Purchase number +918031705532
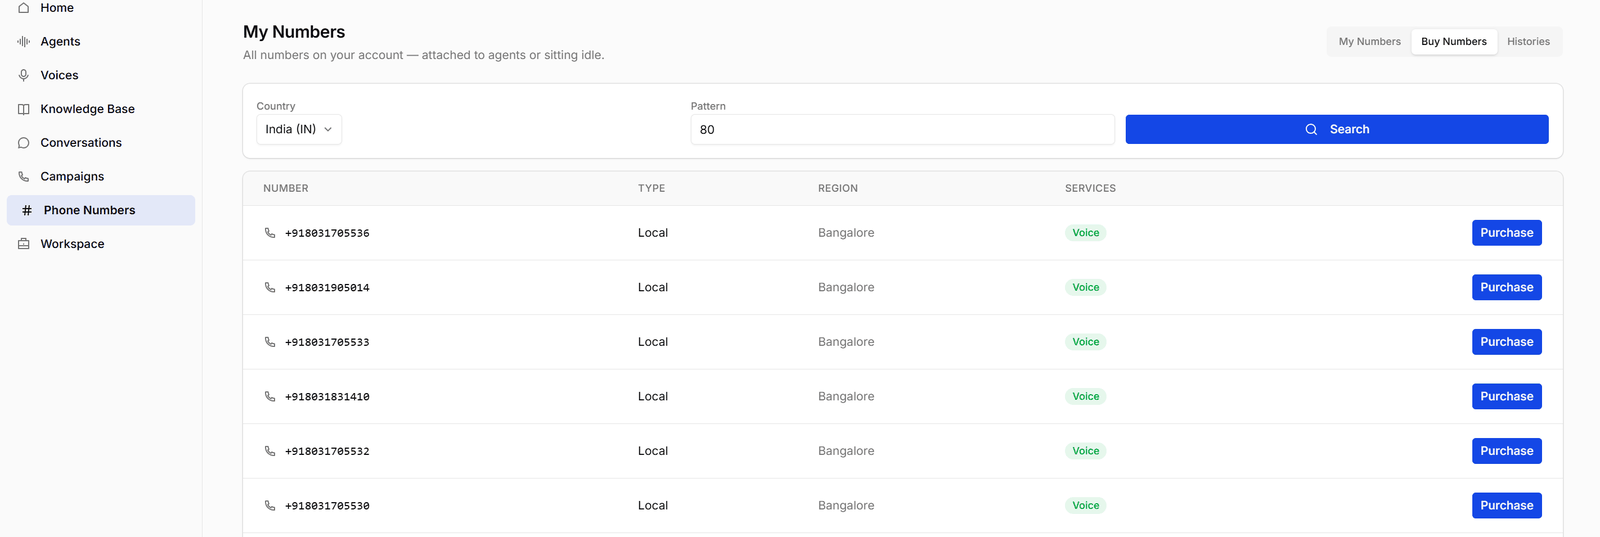 (x=1506, y=451)
